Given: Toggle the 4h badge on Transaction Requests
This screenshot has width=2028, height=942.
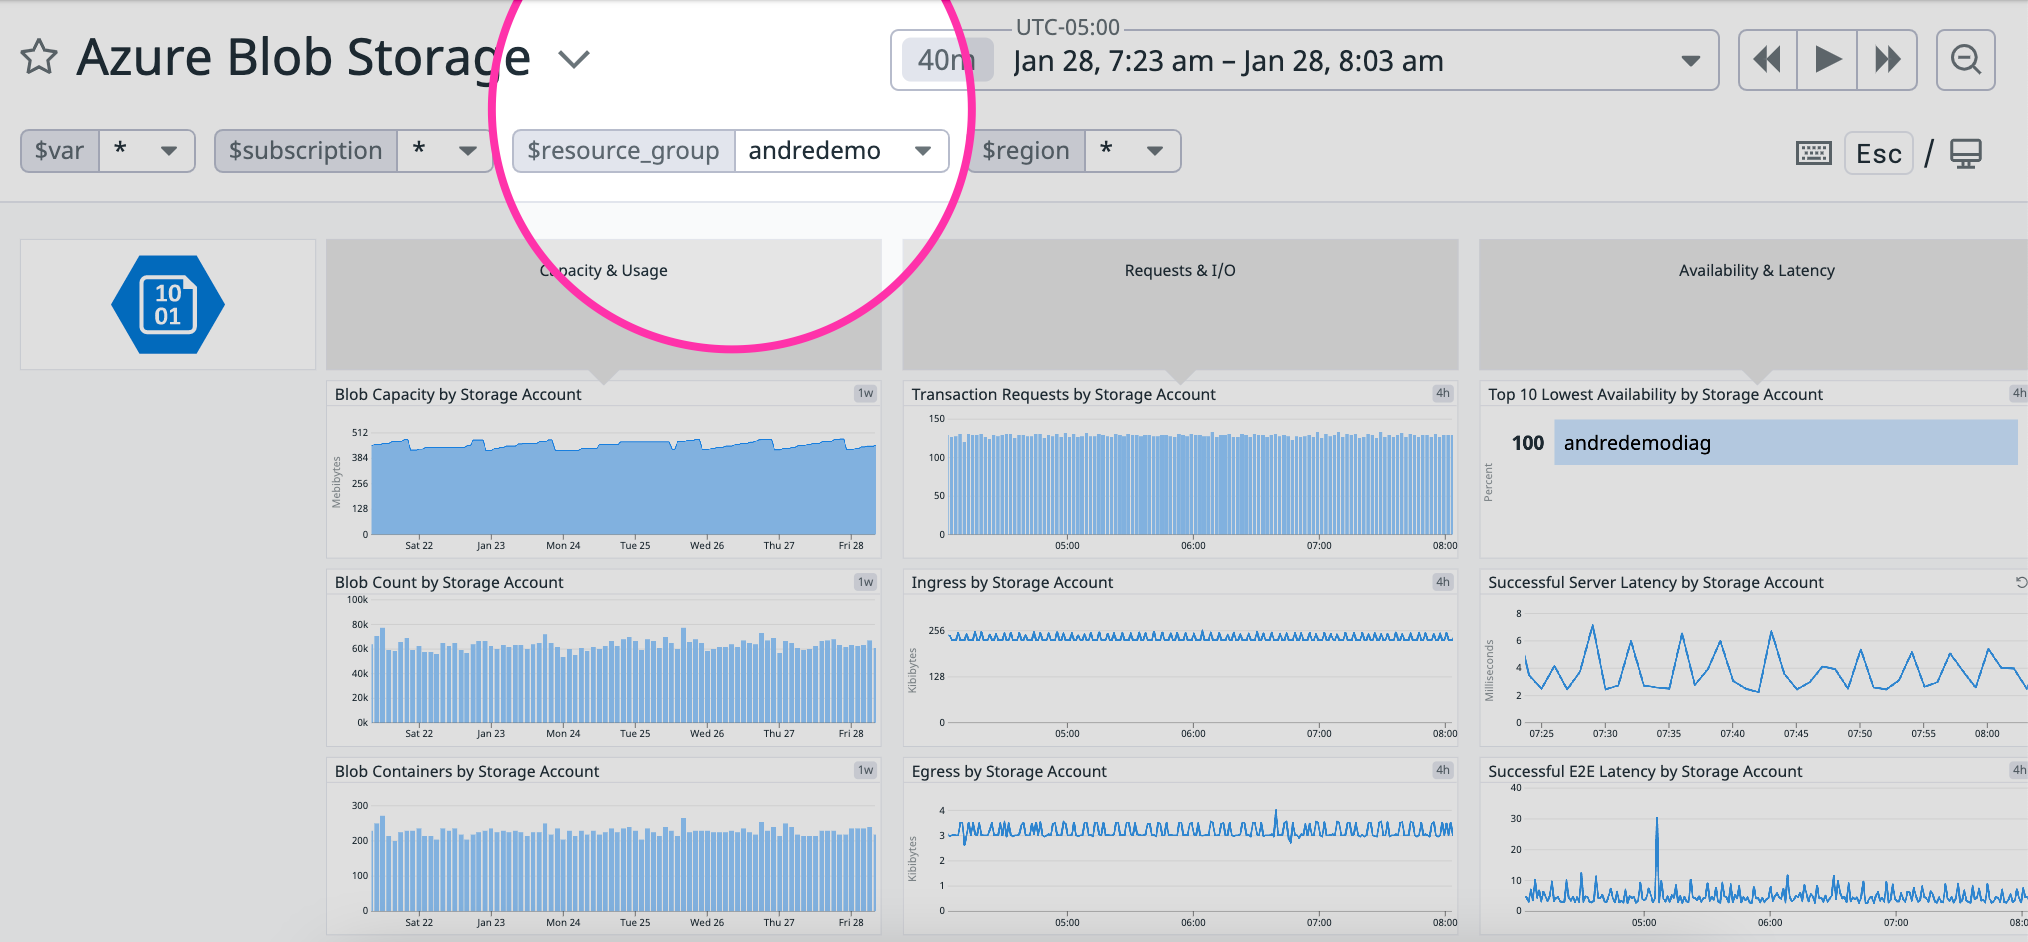Looking at the screenshot, I should pos(1441,393).
